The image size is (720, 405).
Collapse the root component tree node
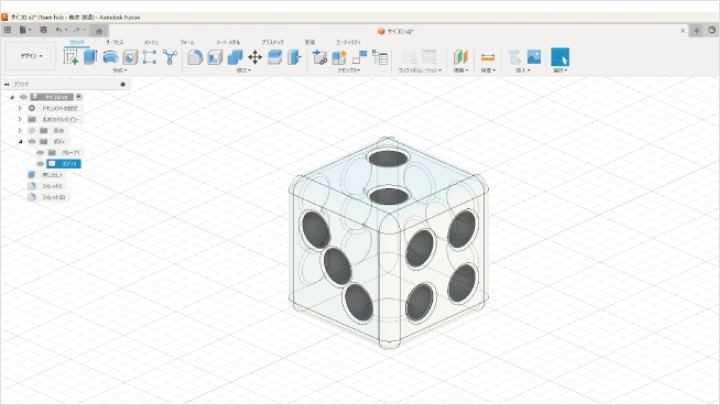click(x=12, y=97)
